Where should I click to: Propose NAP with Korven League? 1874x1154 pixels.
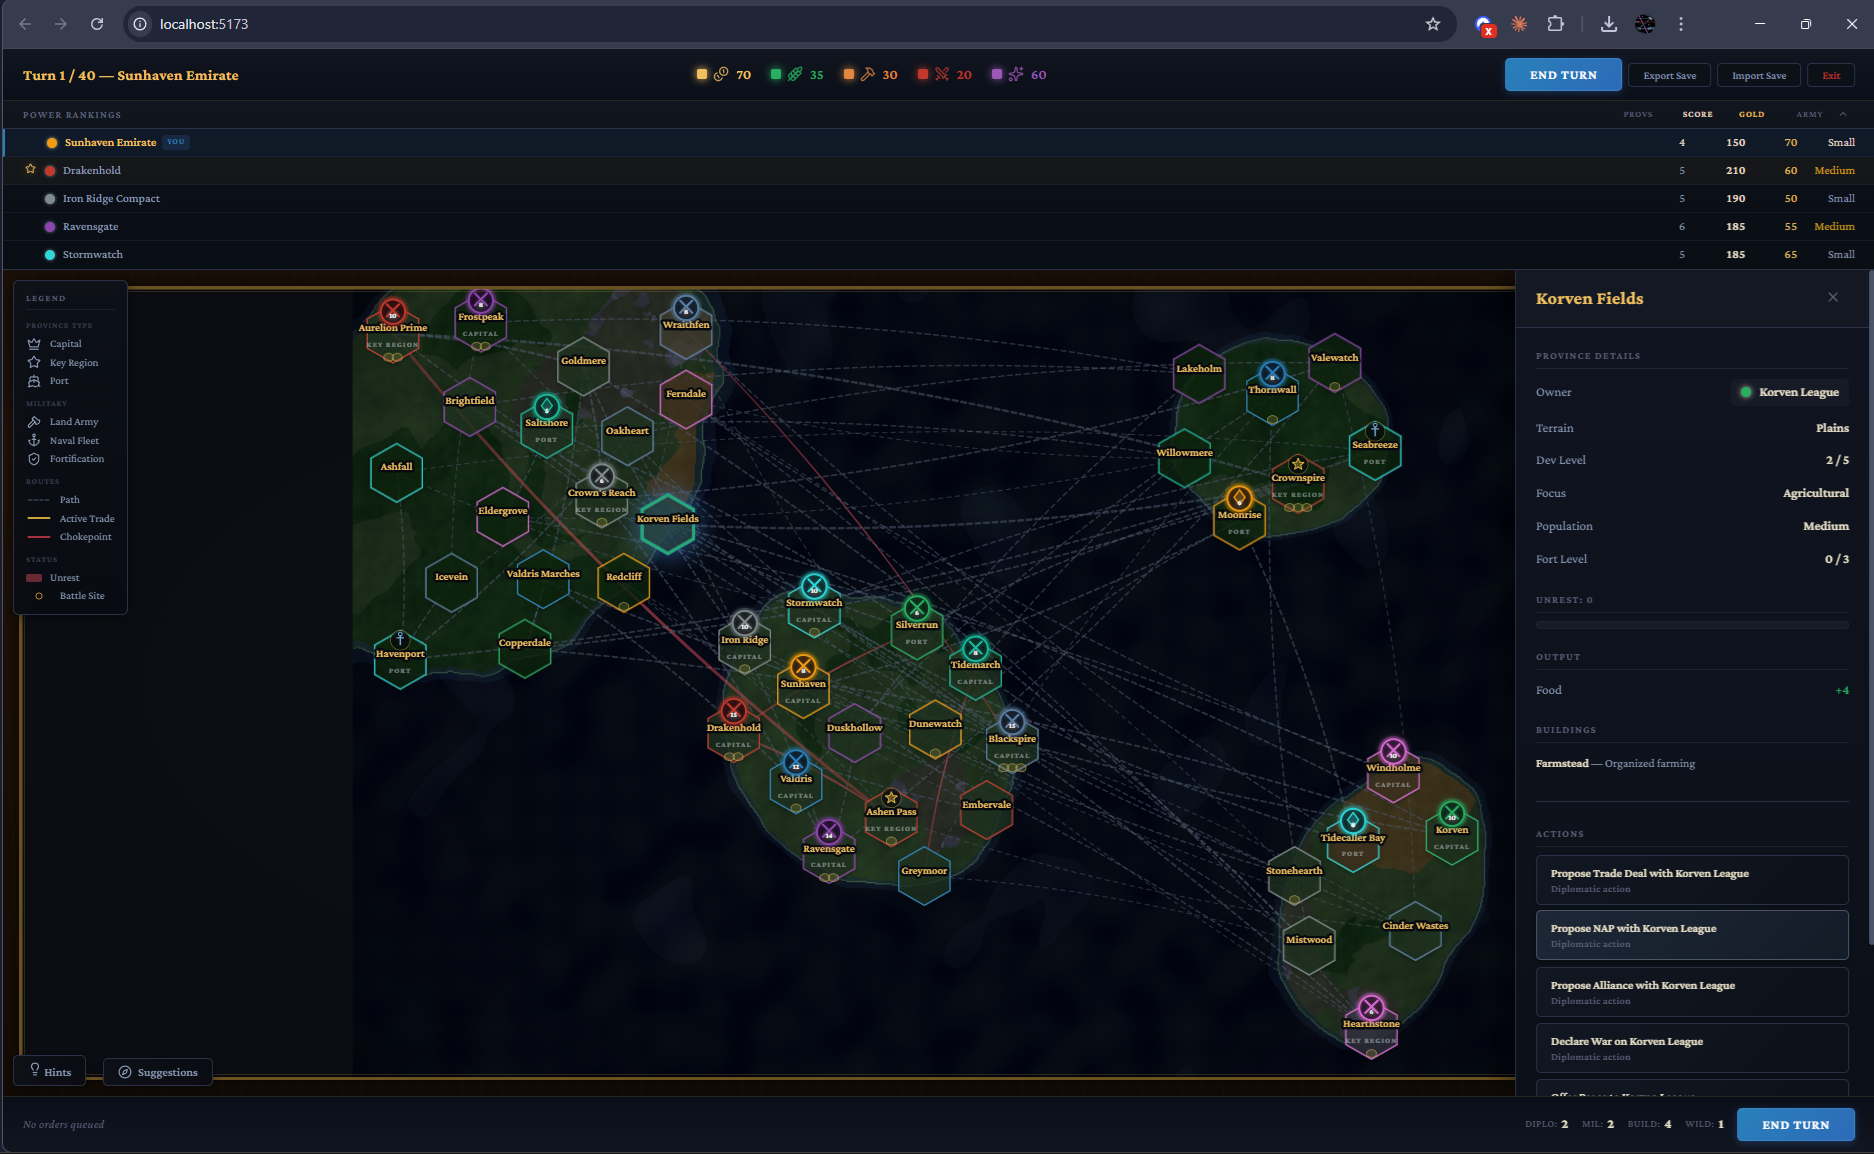(1692, 935)
